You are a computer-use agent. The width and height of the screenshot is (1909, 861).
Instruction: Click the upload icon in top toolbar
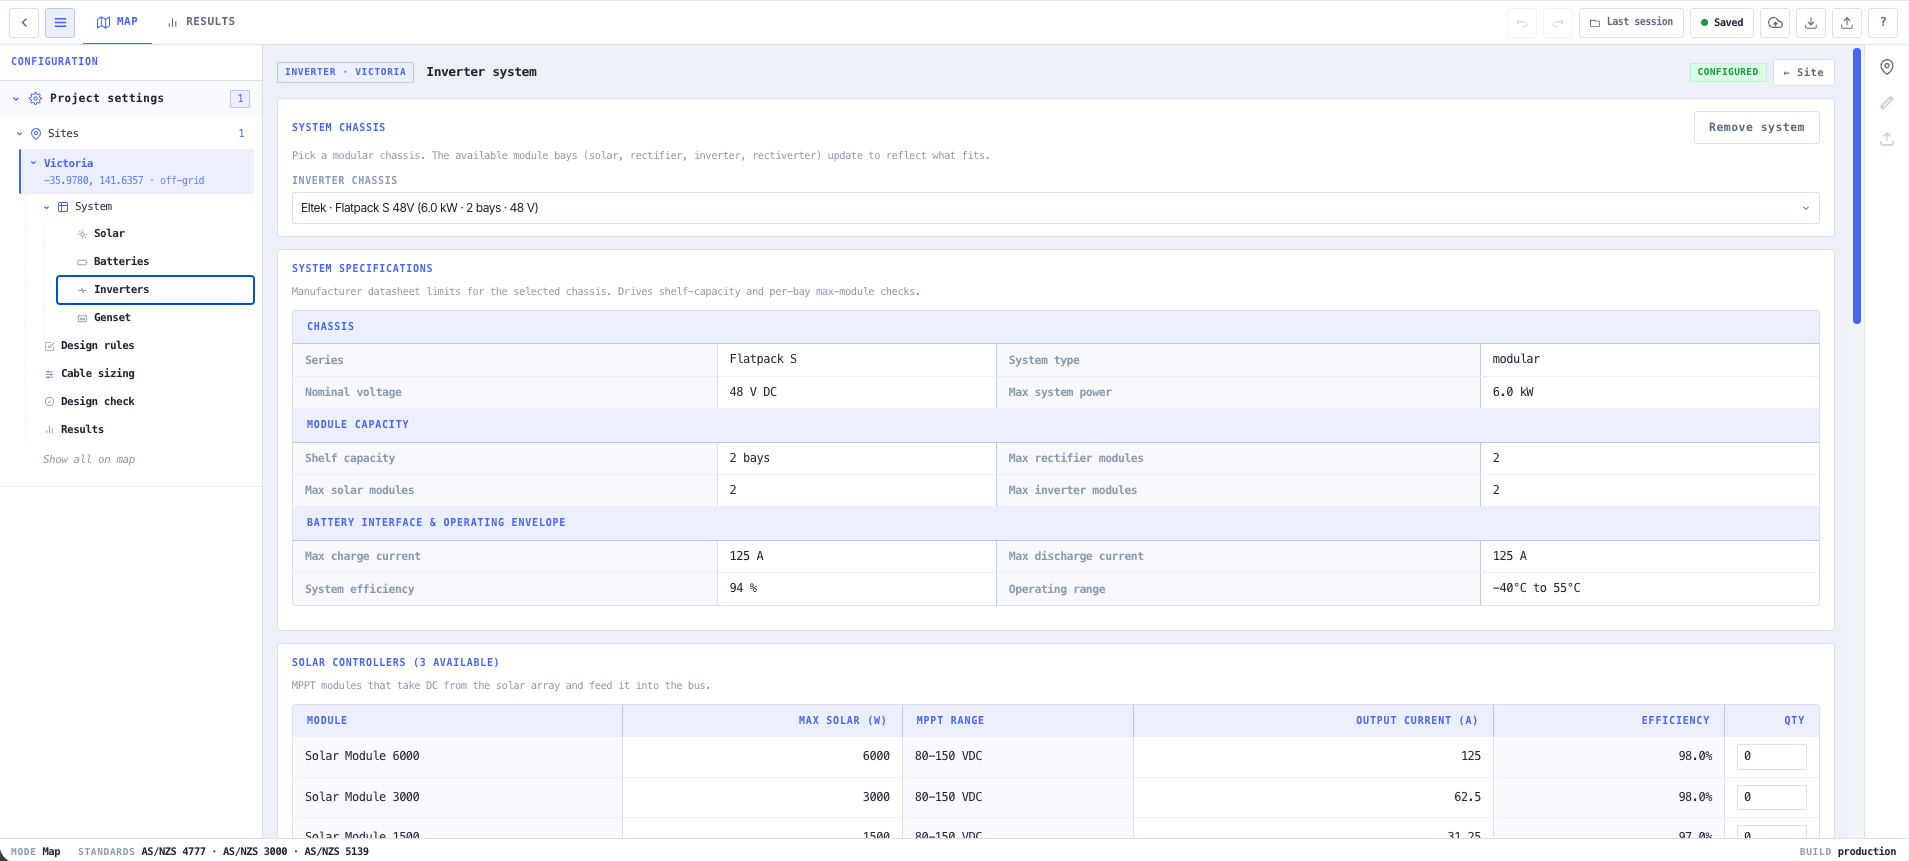1847,23
